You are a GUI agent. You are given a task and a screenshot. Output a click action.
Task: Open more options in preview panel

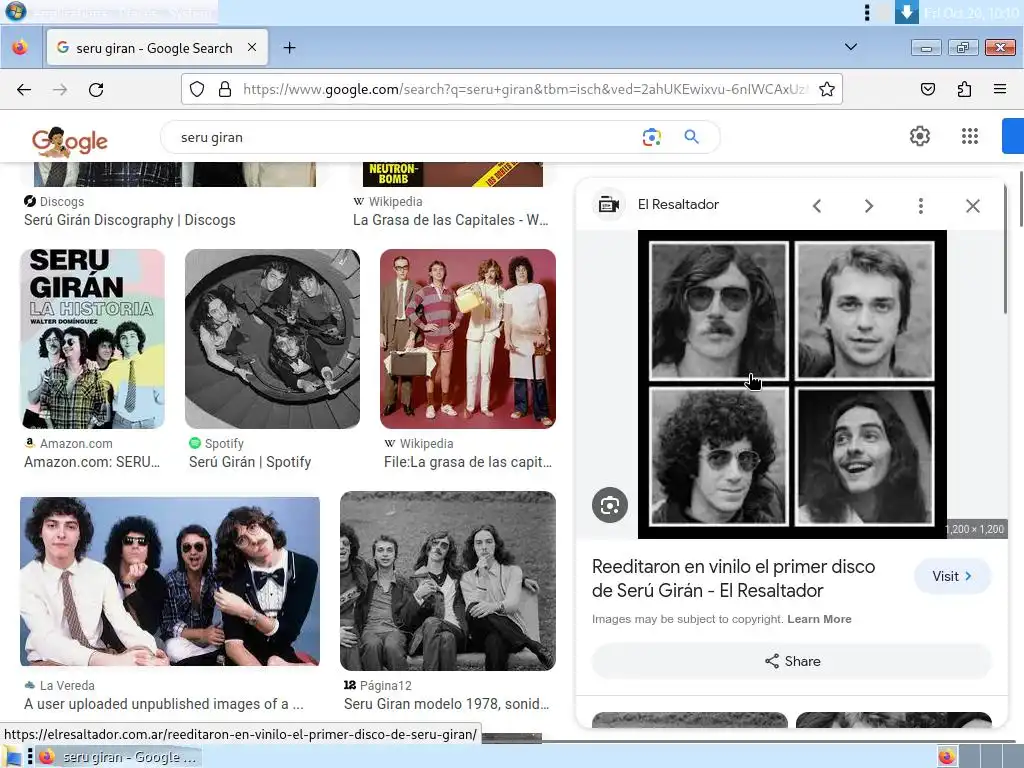921,206
